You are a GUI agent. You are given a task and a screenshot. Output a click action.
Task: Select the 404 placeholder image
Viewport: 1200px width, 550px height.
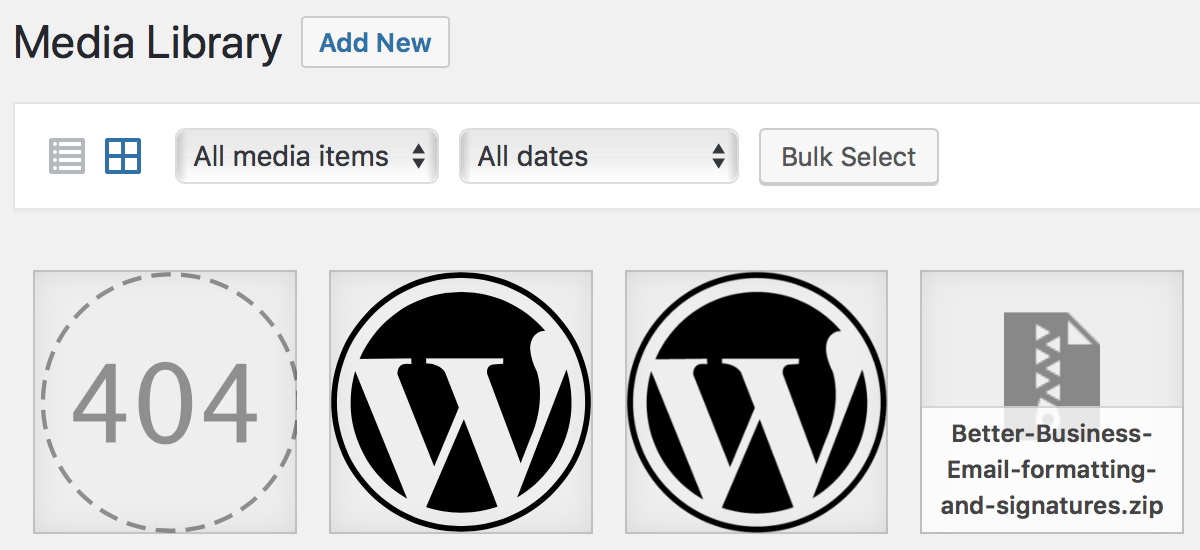click(165, 401)
